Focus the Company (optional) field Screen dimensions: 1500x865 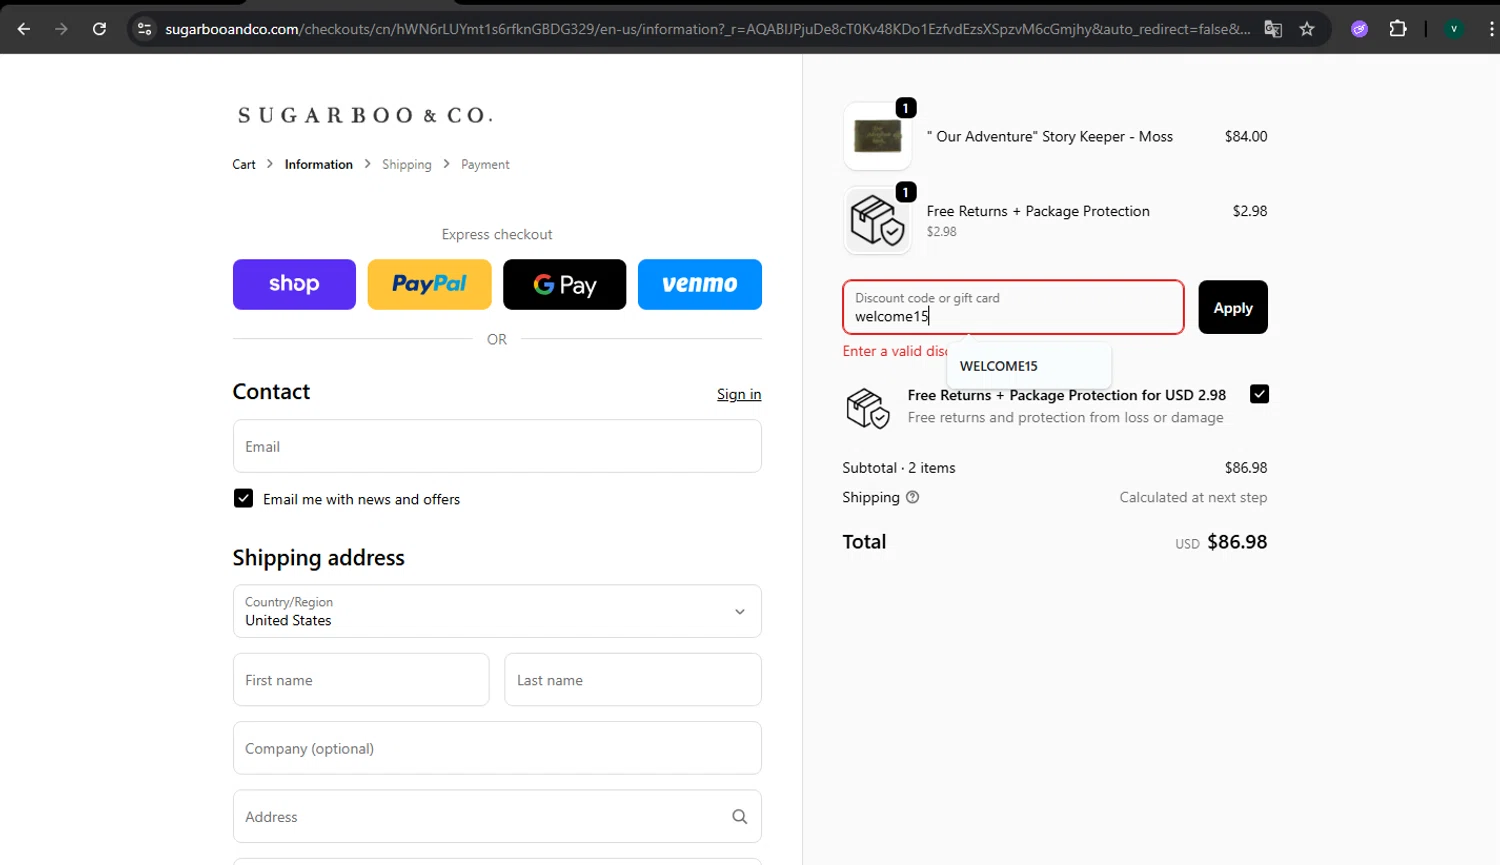[x=497, y=748]
